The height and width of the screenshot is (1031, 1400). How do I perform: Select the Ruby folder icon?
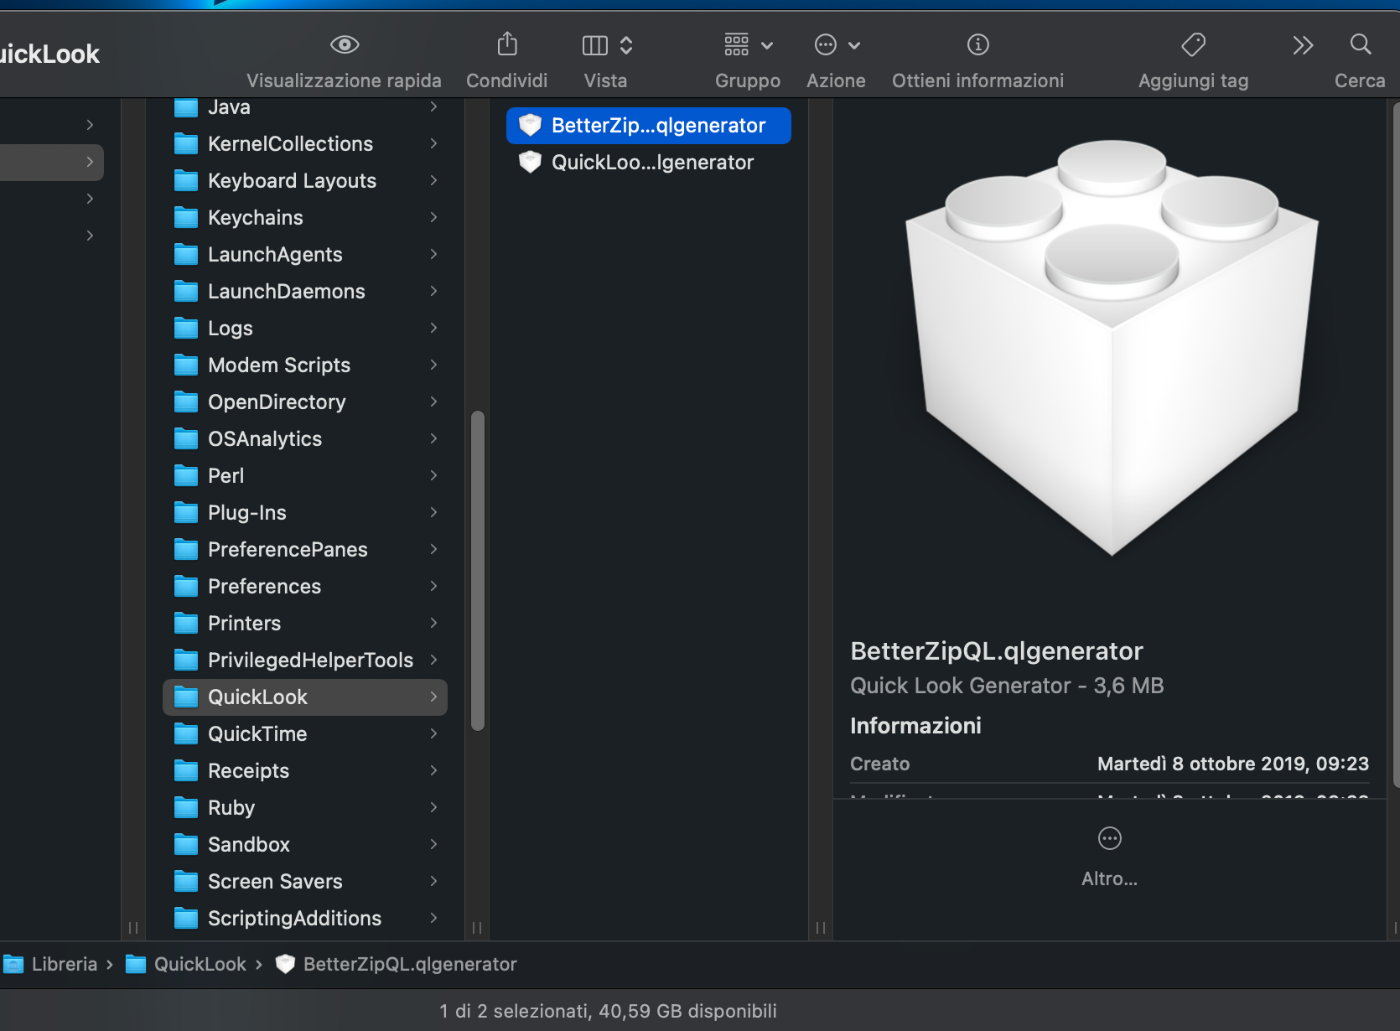click(x=186, y=808)
